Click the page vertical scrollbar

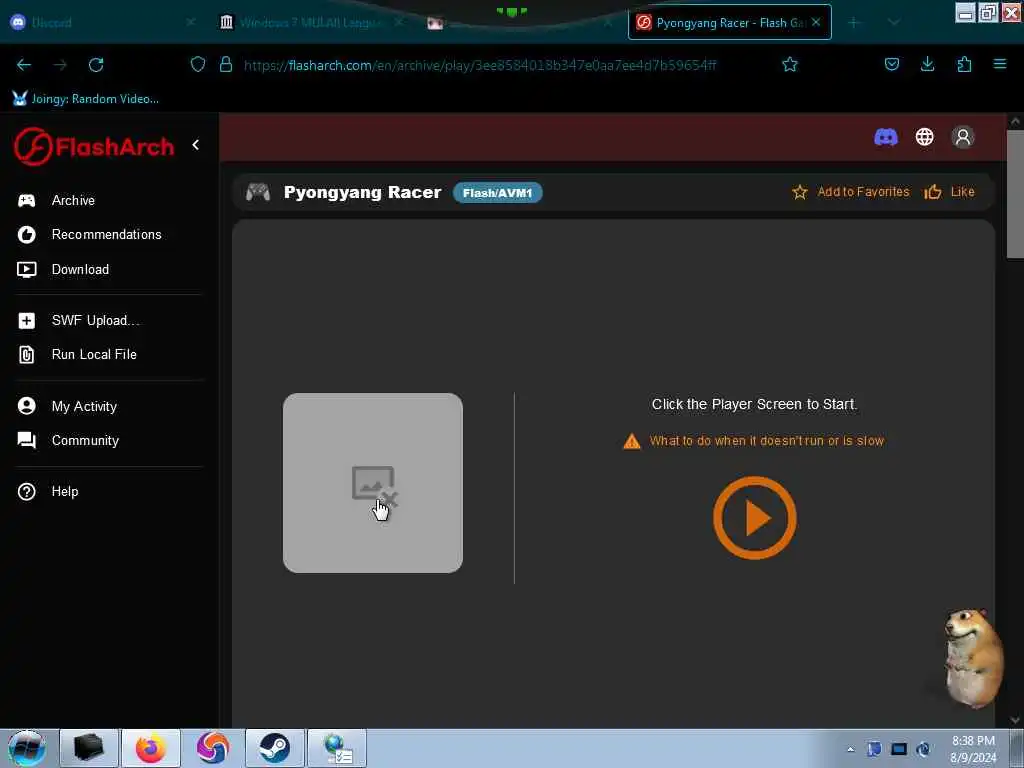pyautogui.click(x=1015, y=193)
